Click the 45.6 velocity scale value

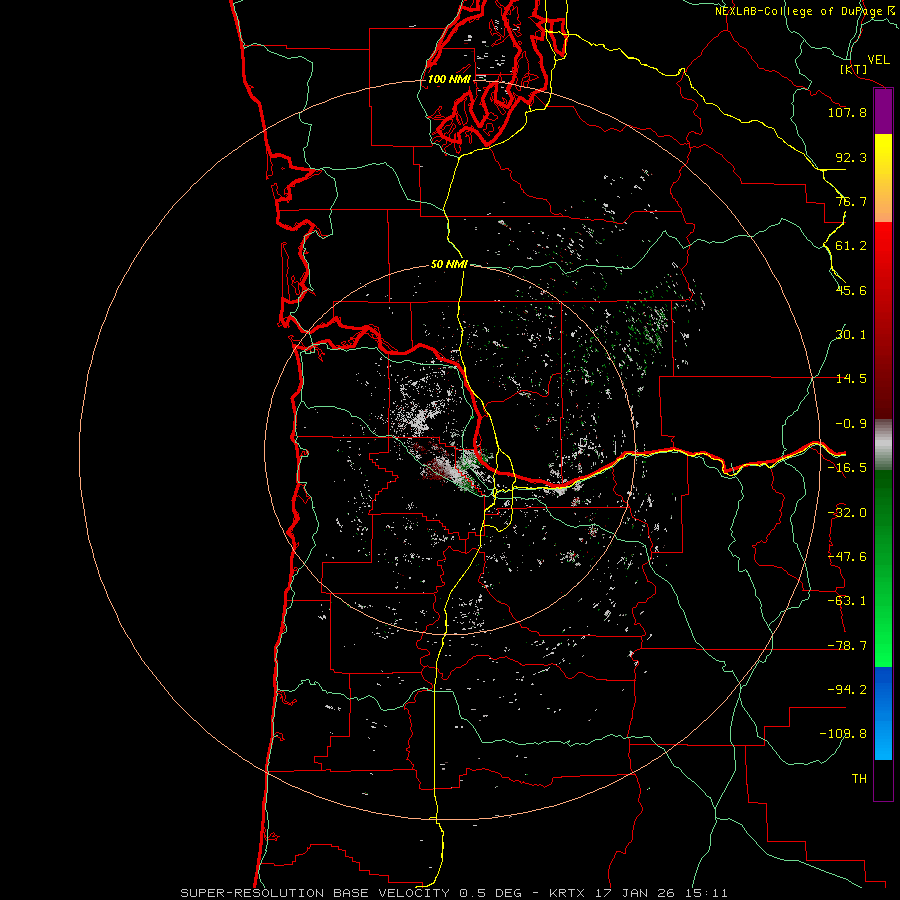[x=851, y=290]
